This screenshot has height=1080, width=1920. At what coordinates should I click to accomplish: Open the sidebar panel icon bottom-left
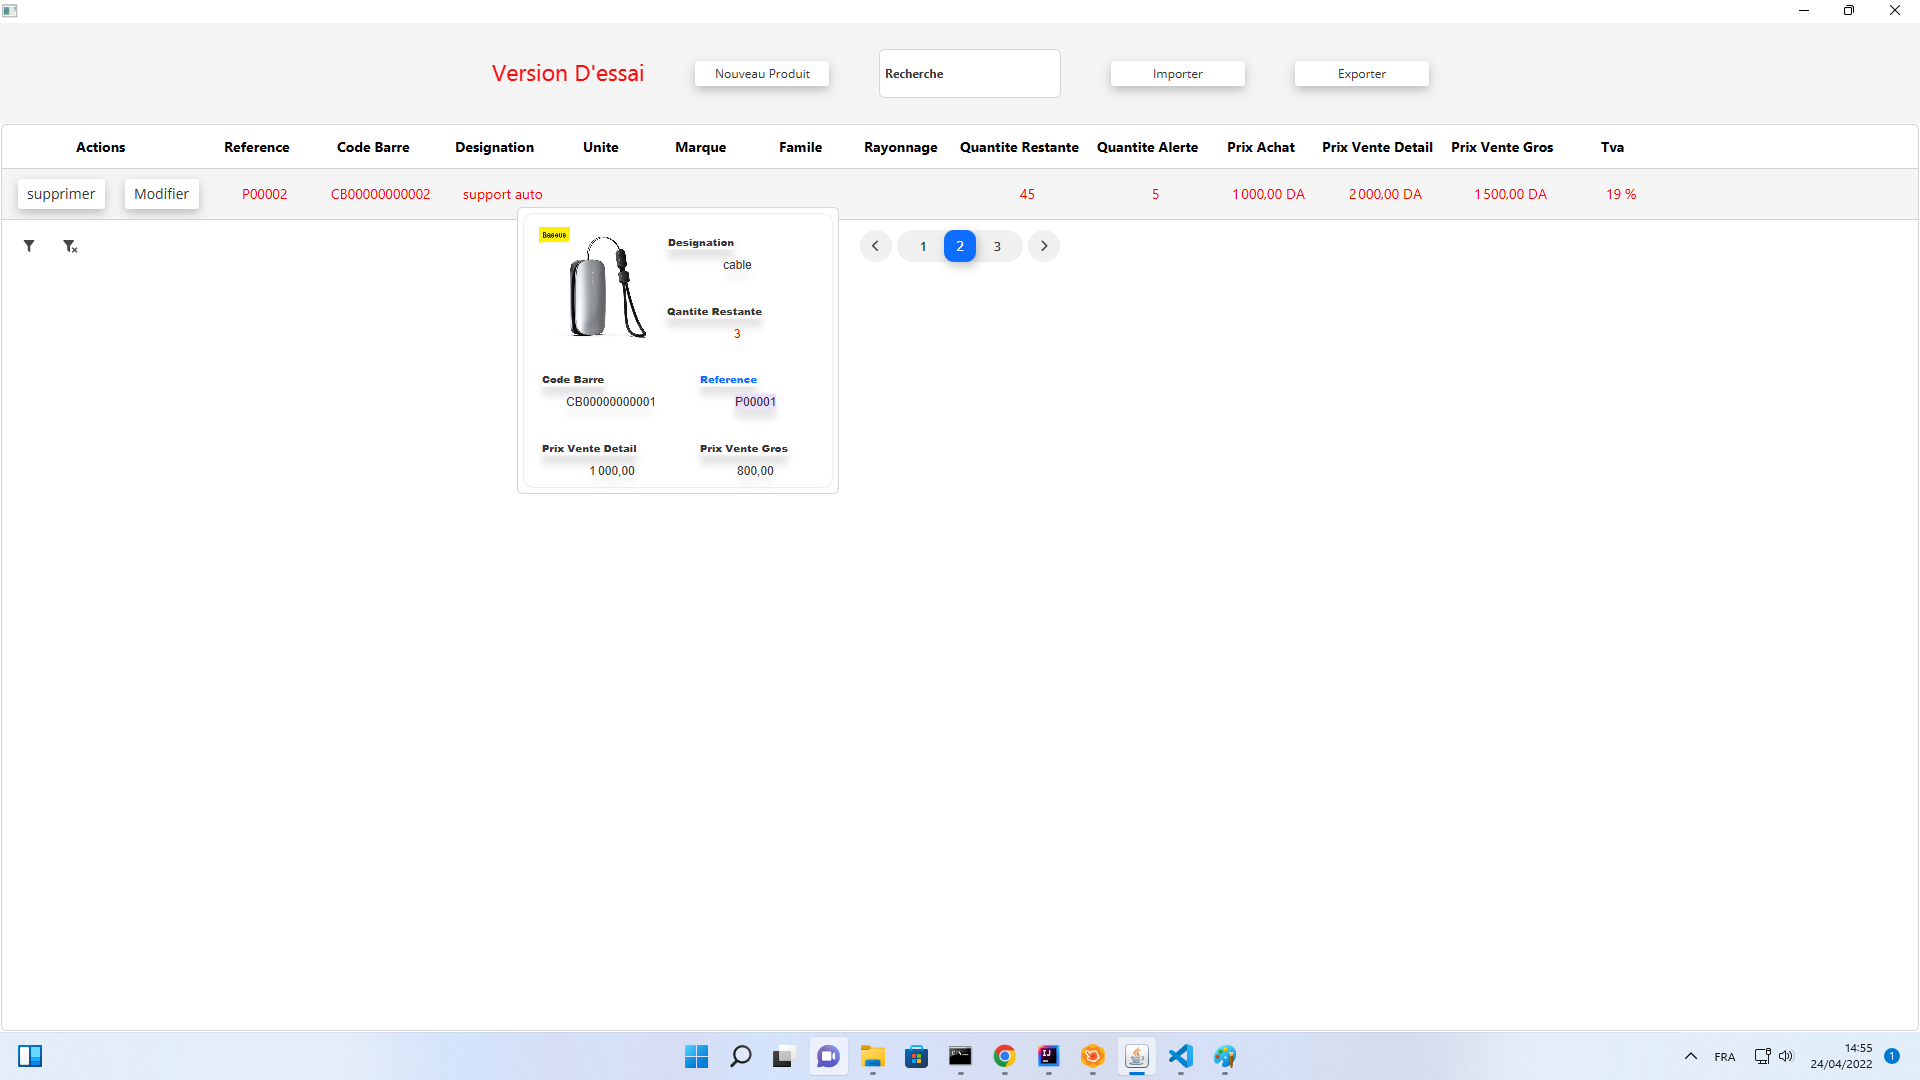coord(31,1056)
